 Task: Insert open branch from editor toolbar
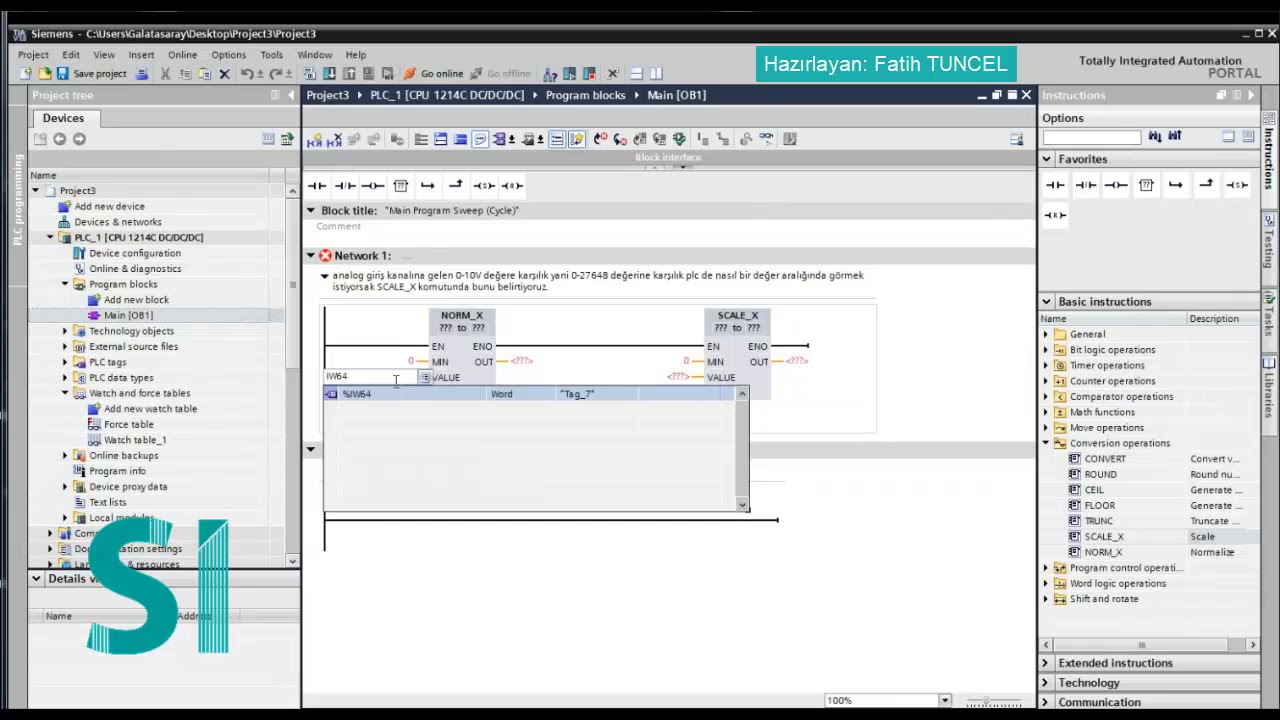click(x=427, y=185)
